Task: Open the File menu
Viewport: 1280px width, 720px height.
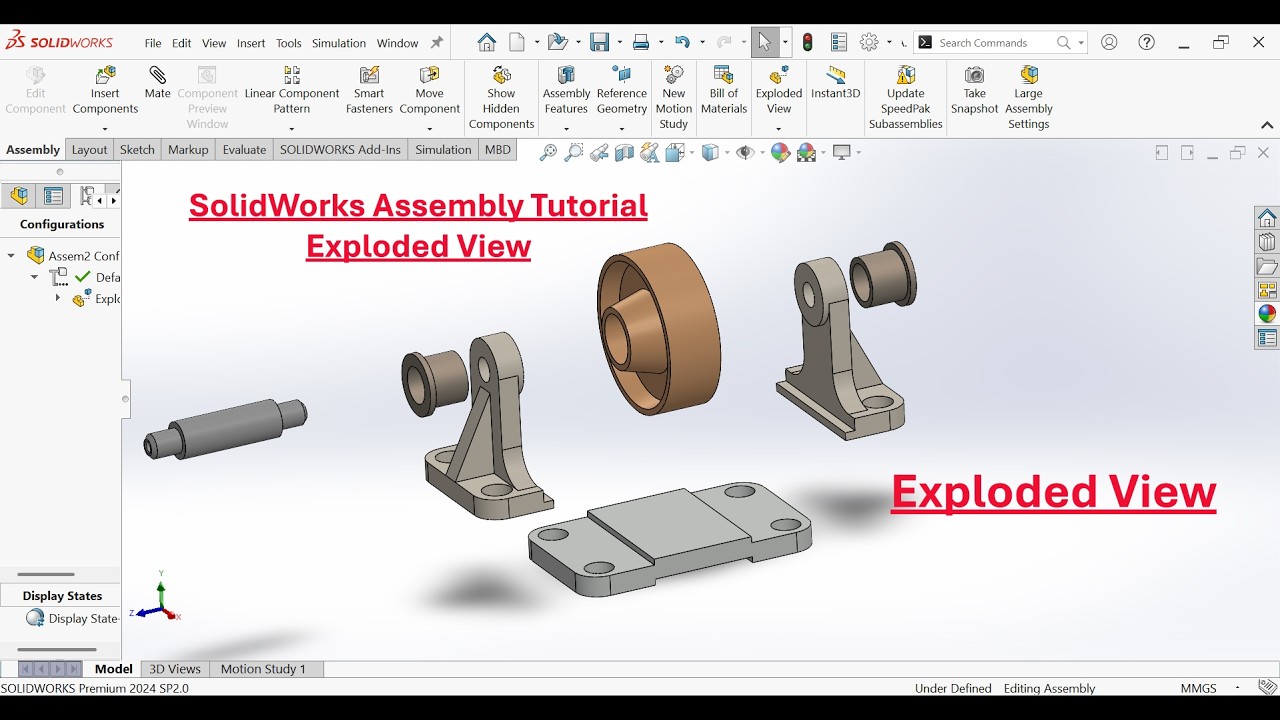Action: click(153, 43)
